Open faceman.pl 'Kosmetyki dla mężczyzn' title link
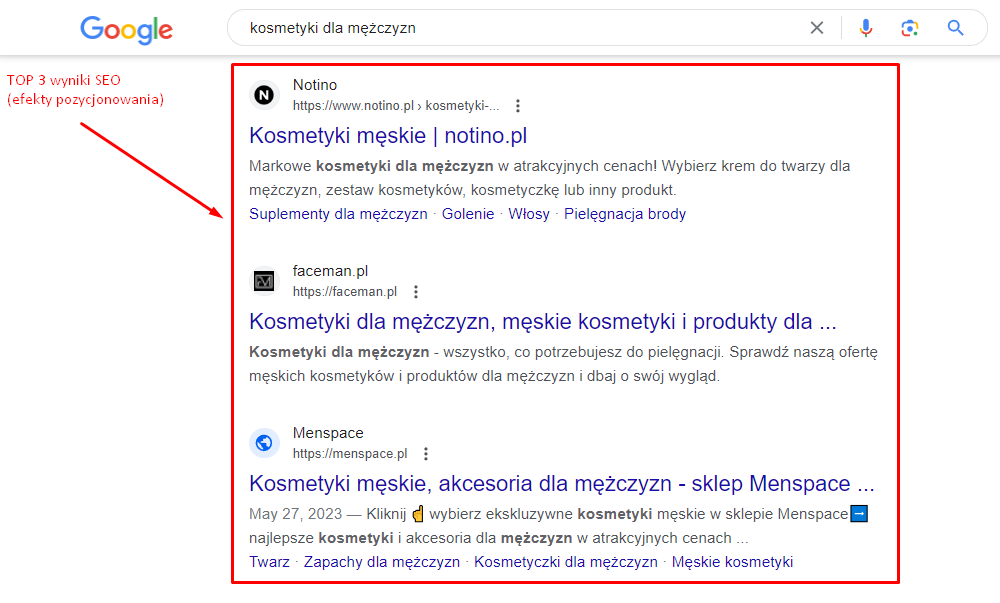1000x603 pixels. coord(542,322)
